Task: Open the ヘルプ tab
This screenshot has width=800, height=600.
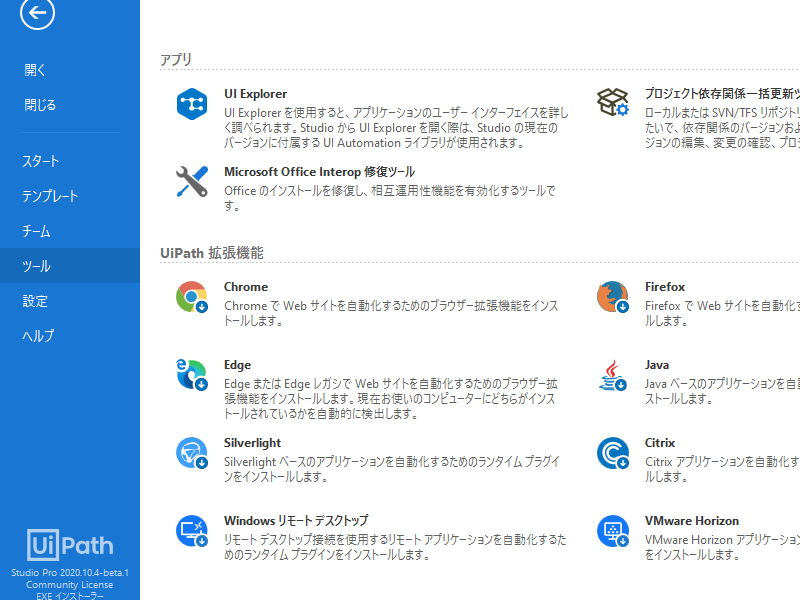Action: click(x=38, y=336)
